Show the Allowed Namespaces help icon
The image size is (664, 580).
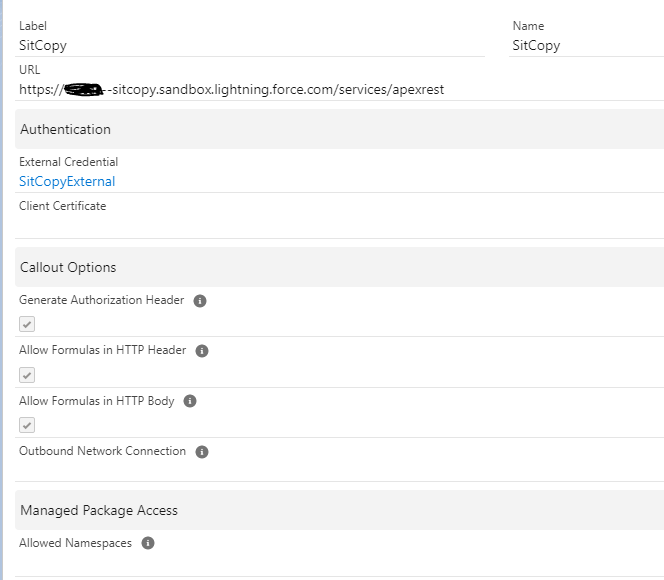coord(148,544)
